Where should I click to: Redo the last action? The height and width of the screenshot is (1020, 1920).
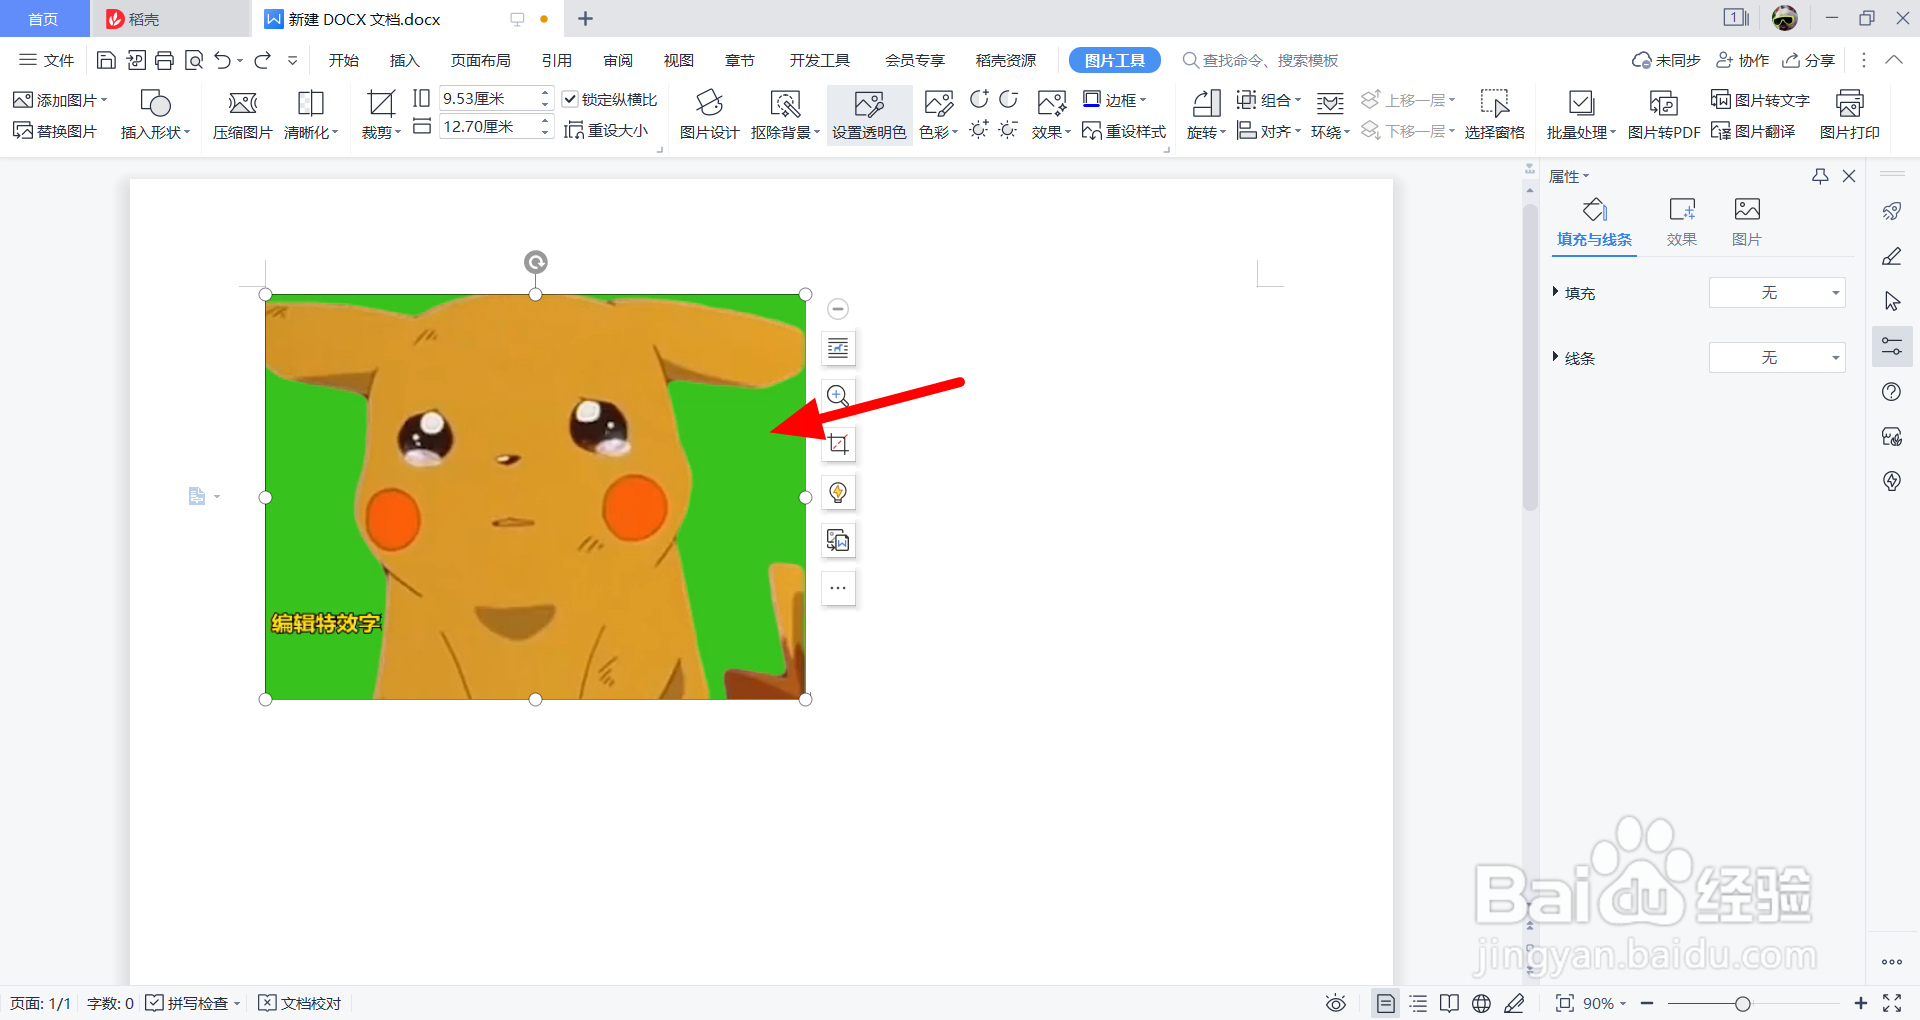[x=262, y=61]
